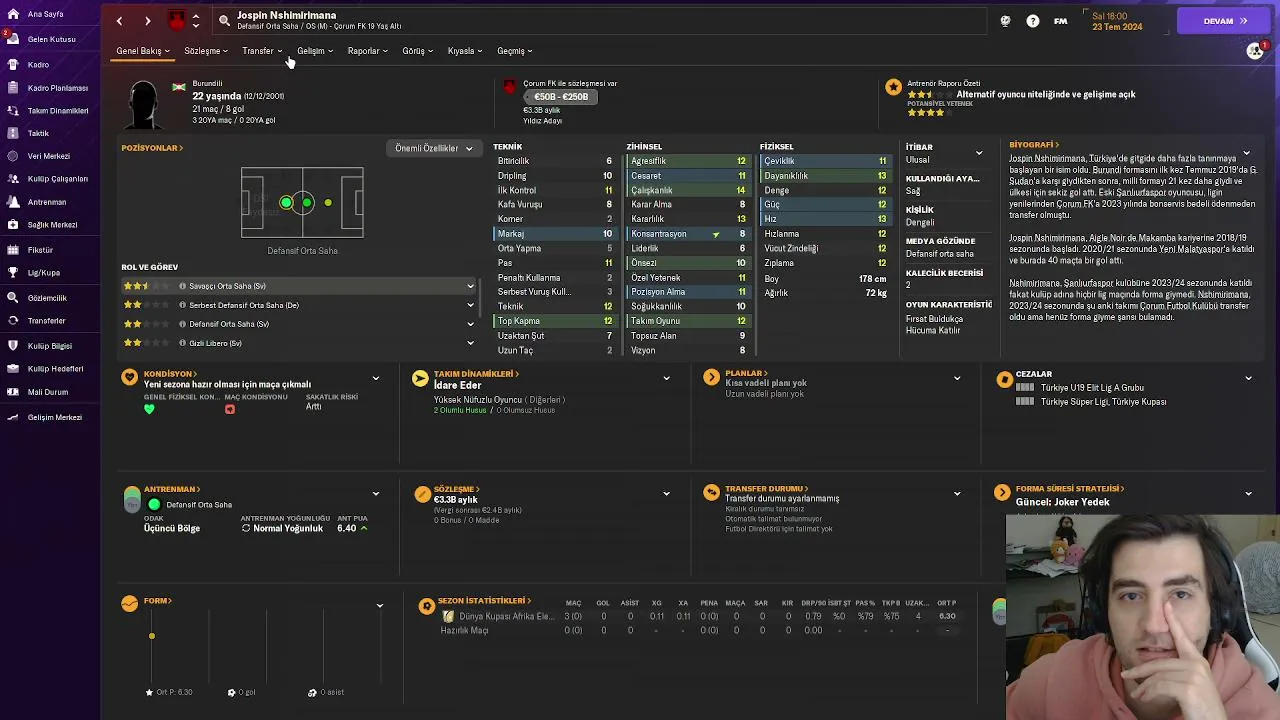This screenshot has width=1280, height=720.
Task: Open the TAKIM DİNAMİKLERİ heading link
Action: 476,374
